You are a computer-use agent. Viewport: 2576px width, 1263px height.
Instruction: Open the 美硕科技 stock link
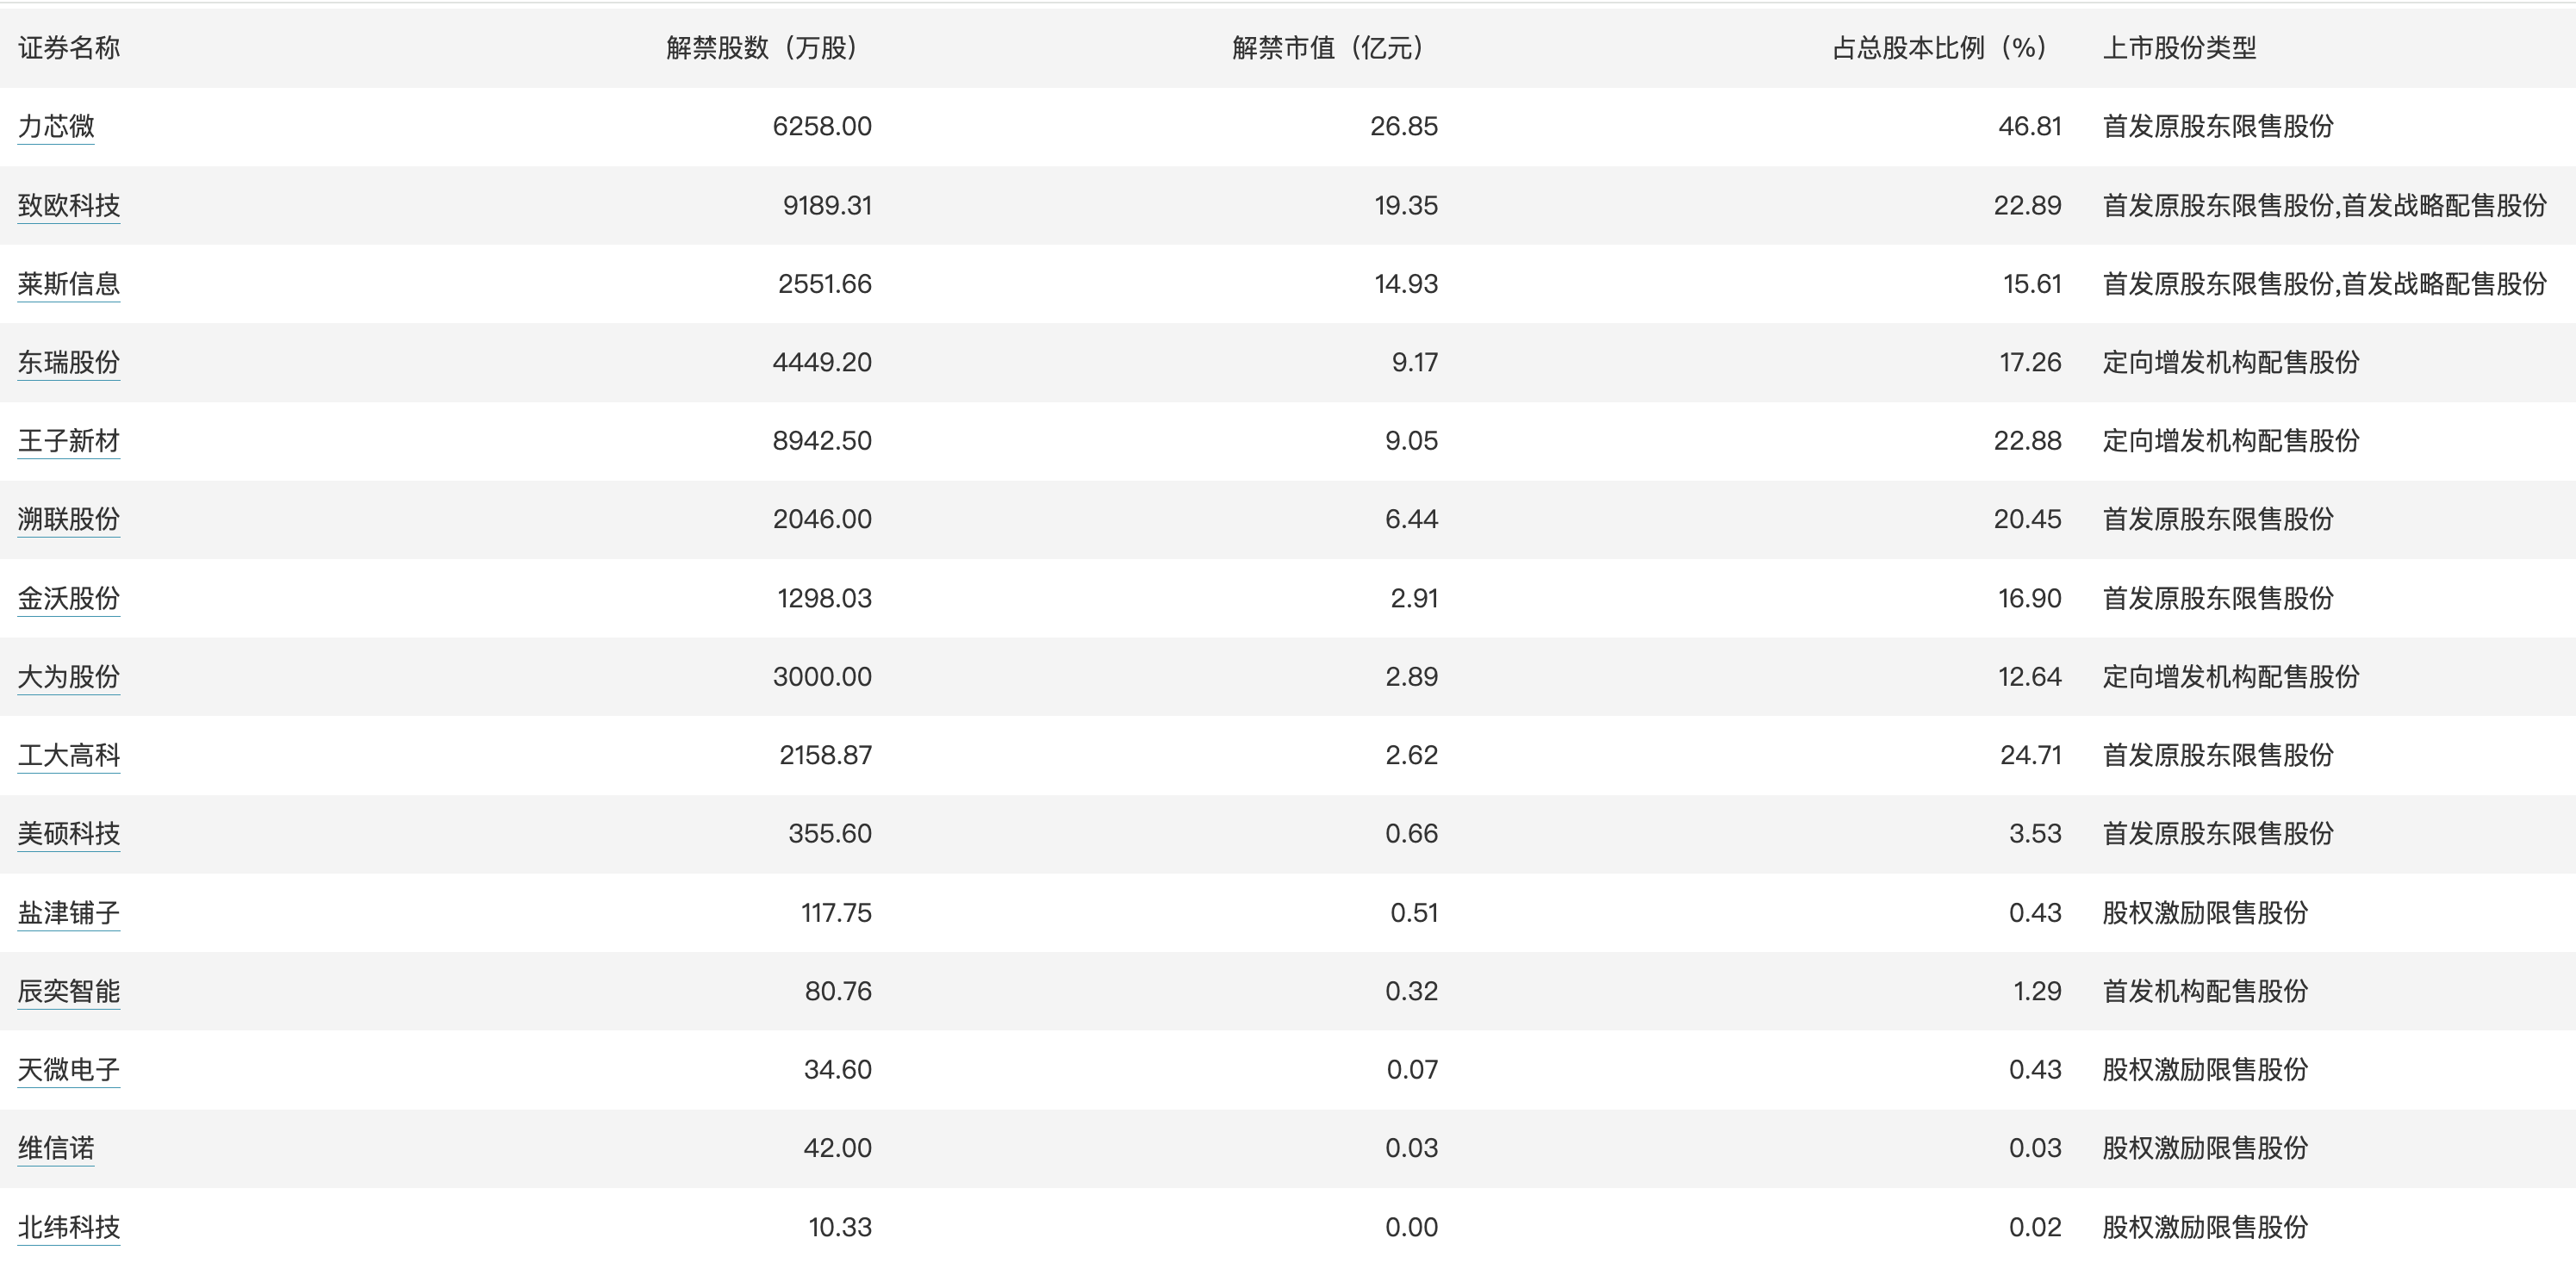[x=69, y=834]
